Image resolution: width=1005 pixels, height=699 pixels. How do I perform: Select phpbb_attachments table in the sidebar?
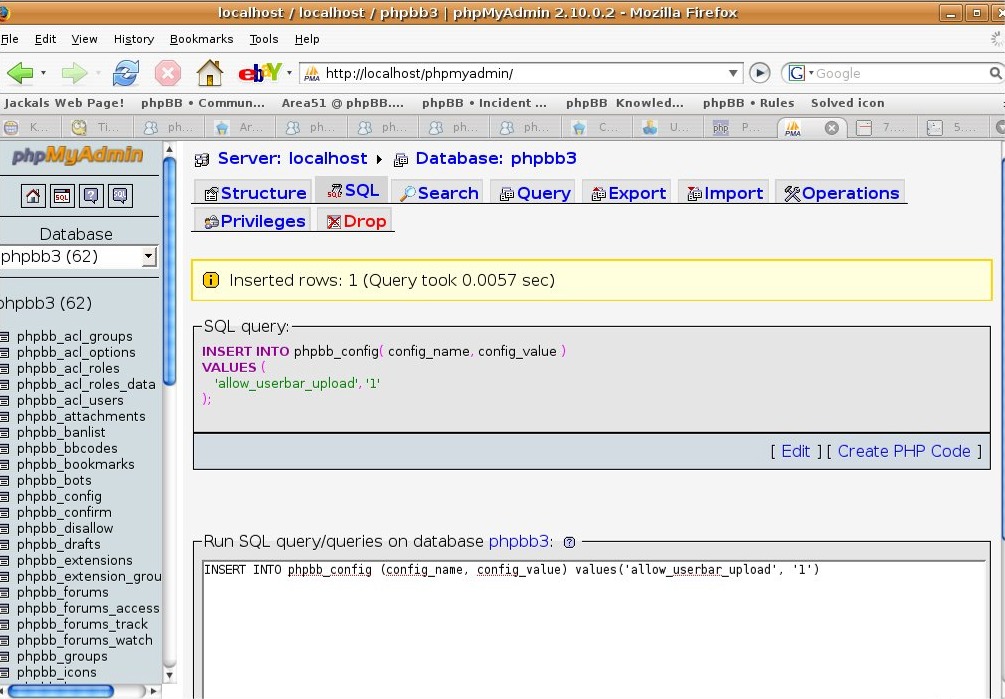tap(81, 416)
